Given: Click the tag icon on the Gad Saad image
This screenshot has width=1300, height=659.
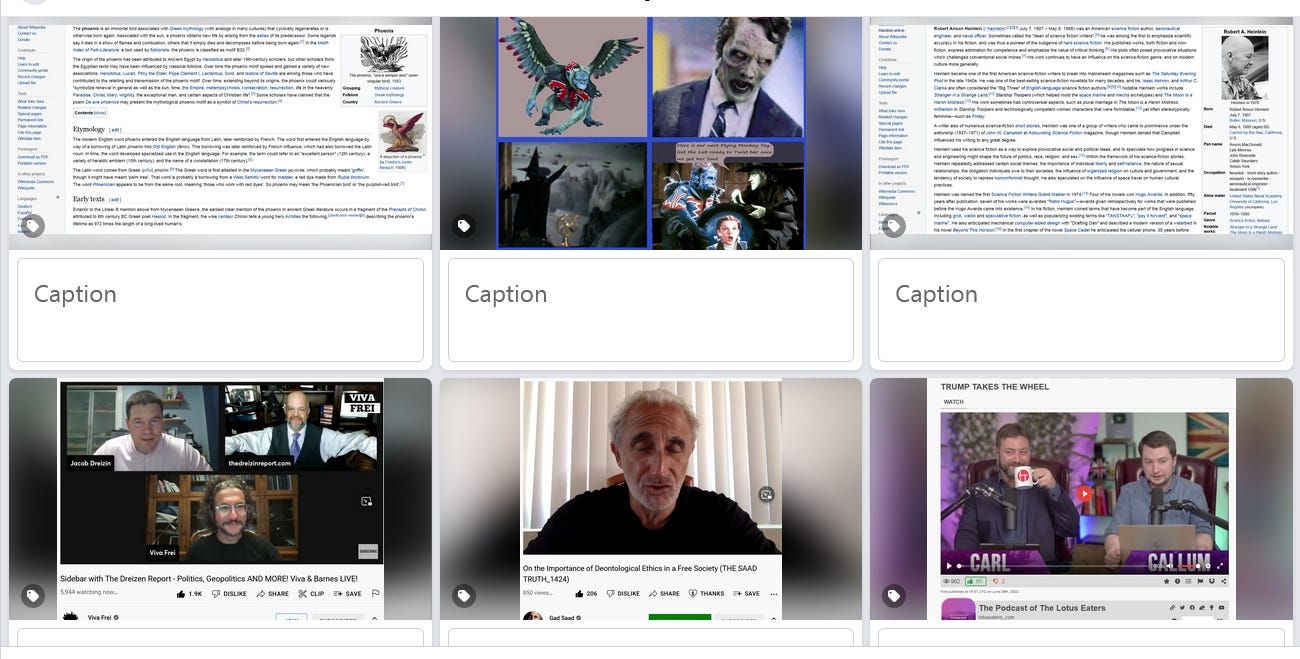Looking at the screenshot, I should (x=464, y=596).
